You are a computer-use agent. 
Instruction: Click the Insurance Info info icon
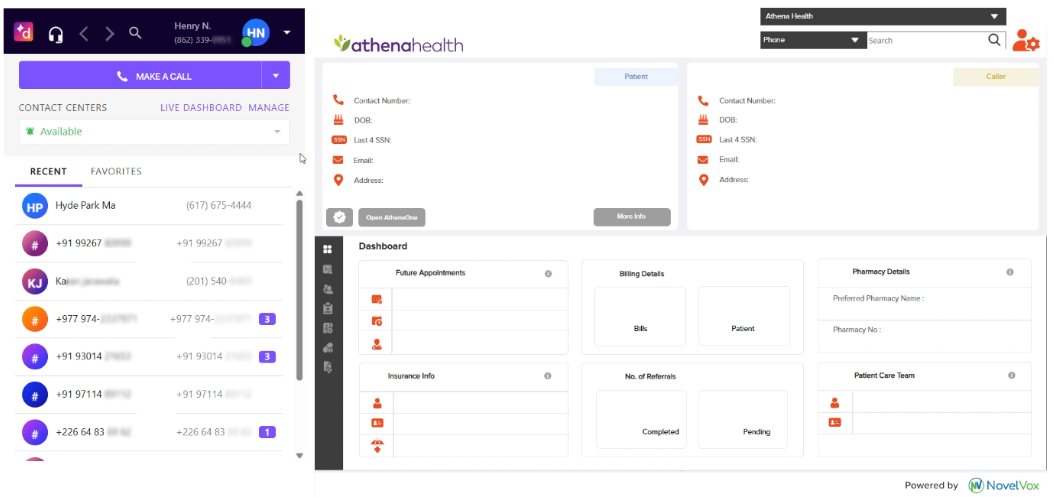point(548,376)
